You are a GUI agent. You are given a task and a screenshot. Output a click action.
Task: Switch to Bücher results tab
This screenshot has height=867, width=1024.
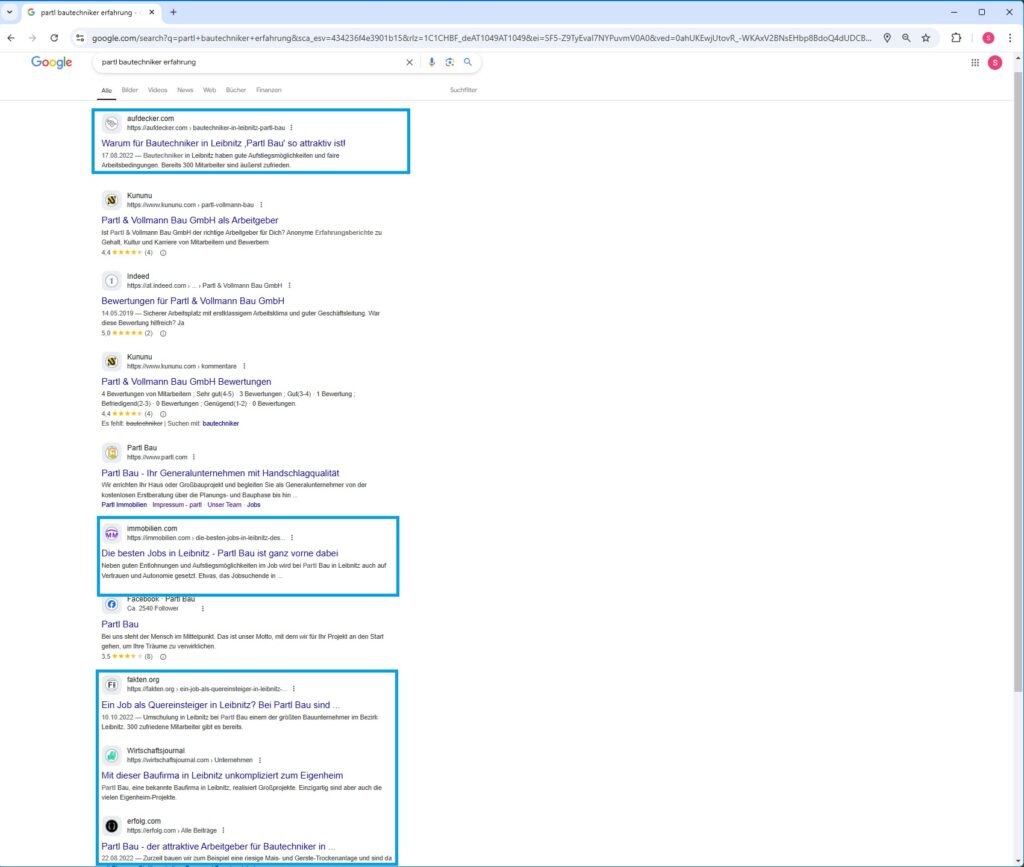236,90
